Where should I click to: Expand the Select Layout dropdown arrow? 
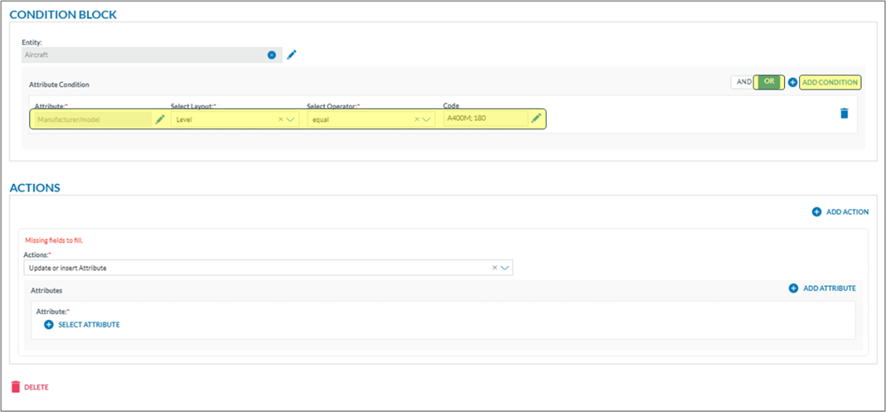(x=291, y=119)
